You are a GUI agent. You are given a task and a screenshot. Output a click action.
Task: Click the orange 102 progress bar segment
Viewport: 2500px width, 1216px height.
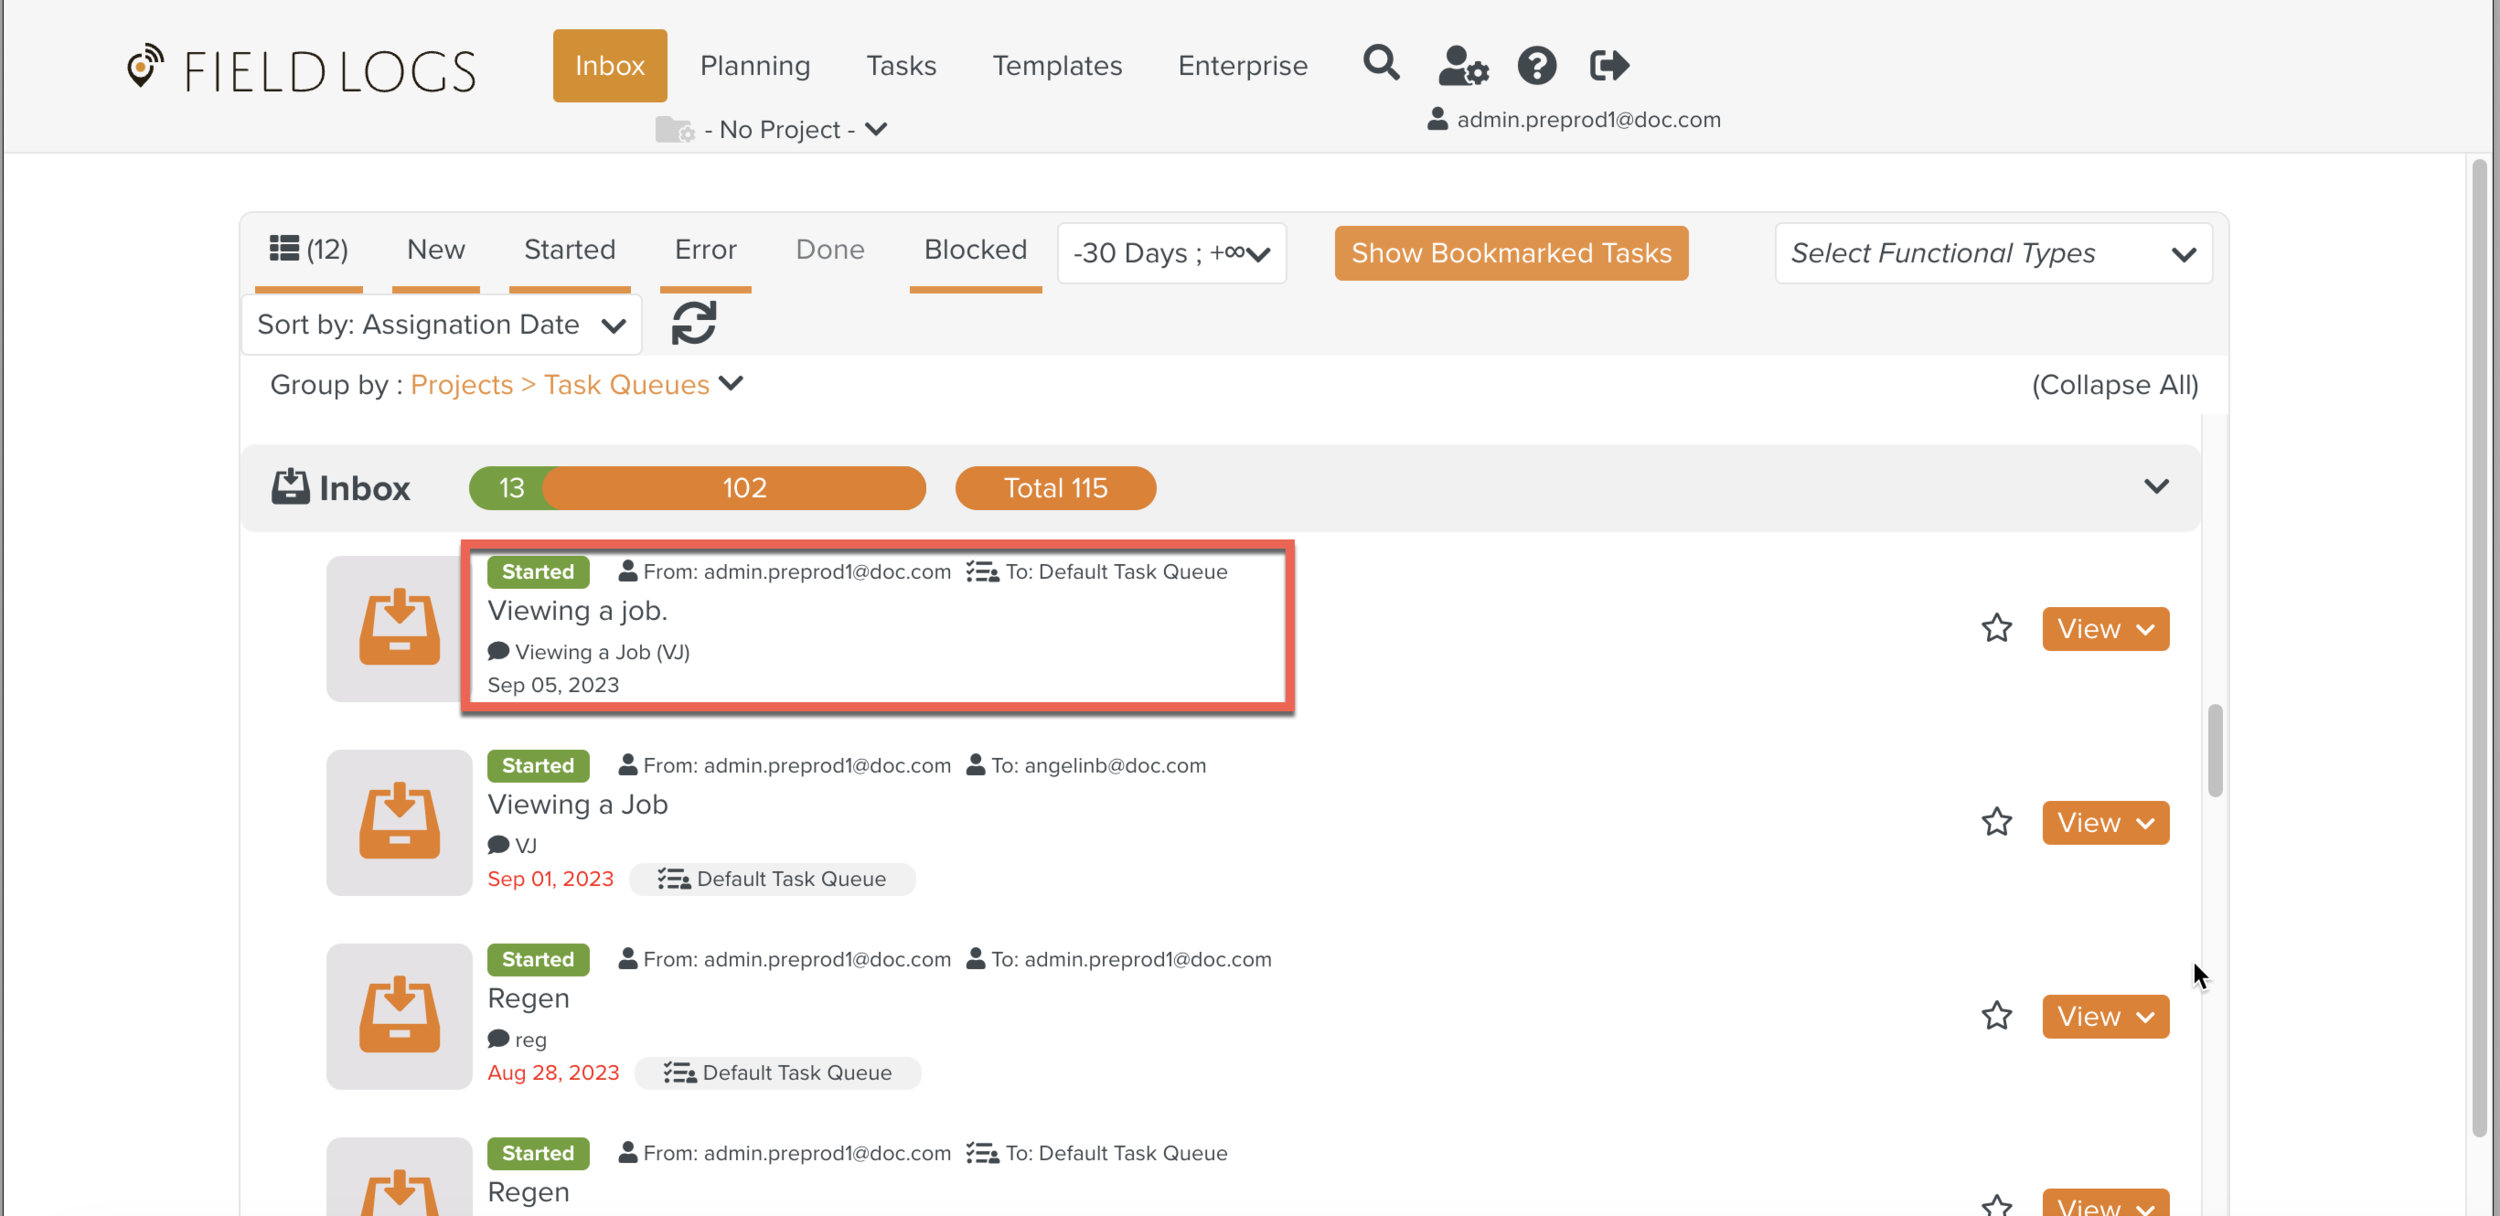[743, 488]
